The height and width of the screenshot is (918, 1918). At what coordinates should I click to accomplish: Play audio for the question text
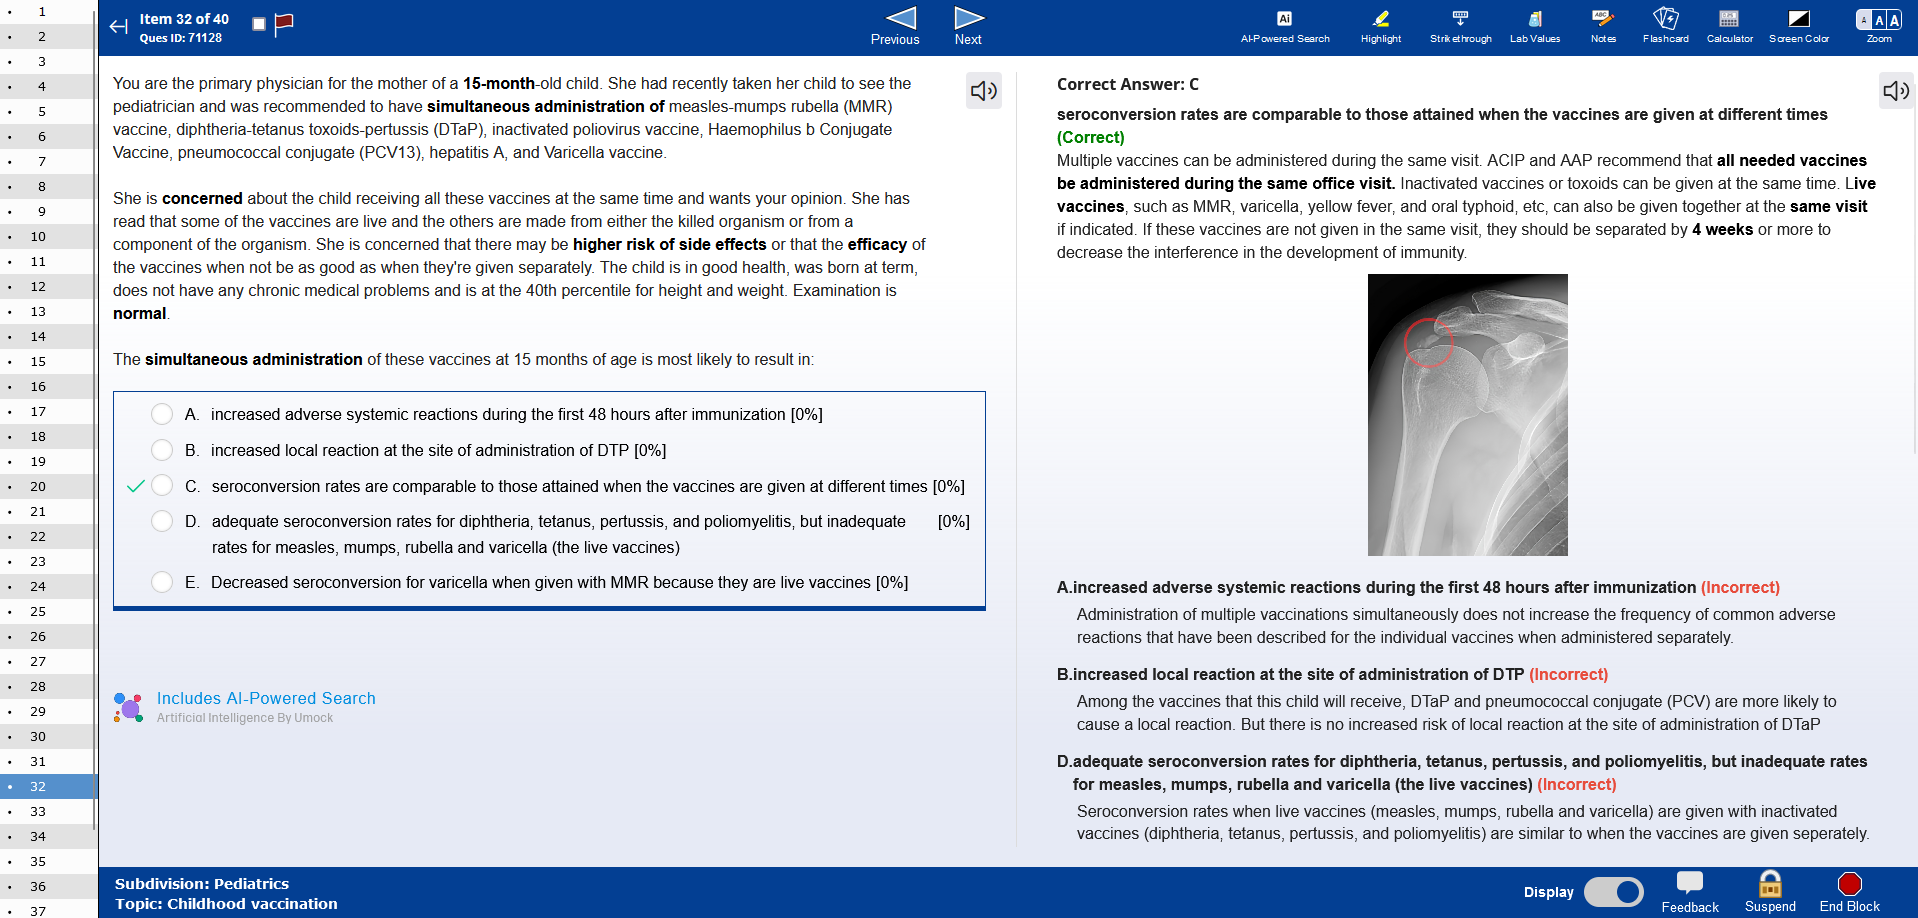984,91
